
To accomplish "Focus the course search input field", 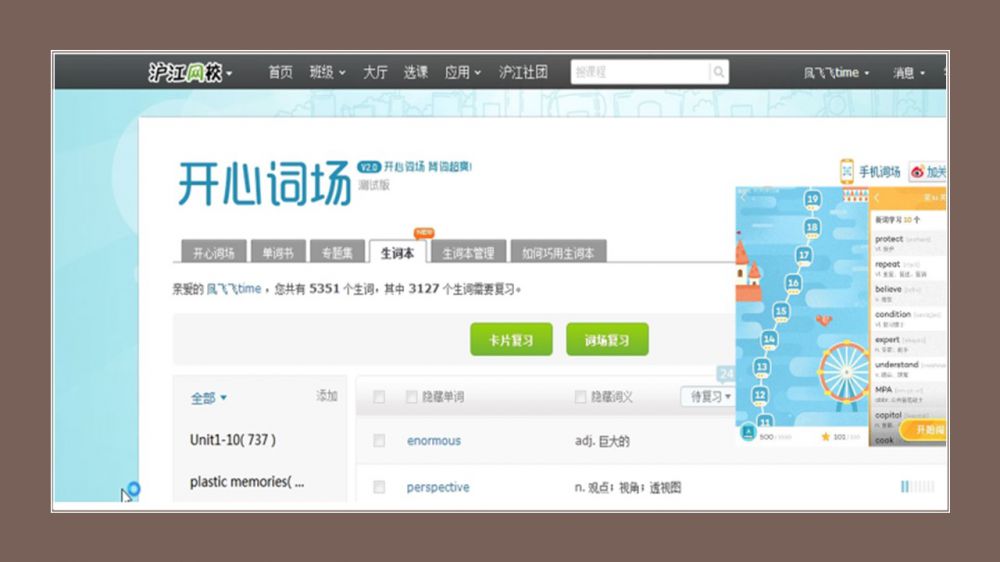I will [x=640, y=72].
